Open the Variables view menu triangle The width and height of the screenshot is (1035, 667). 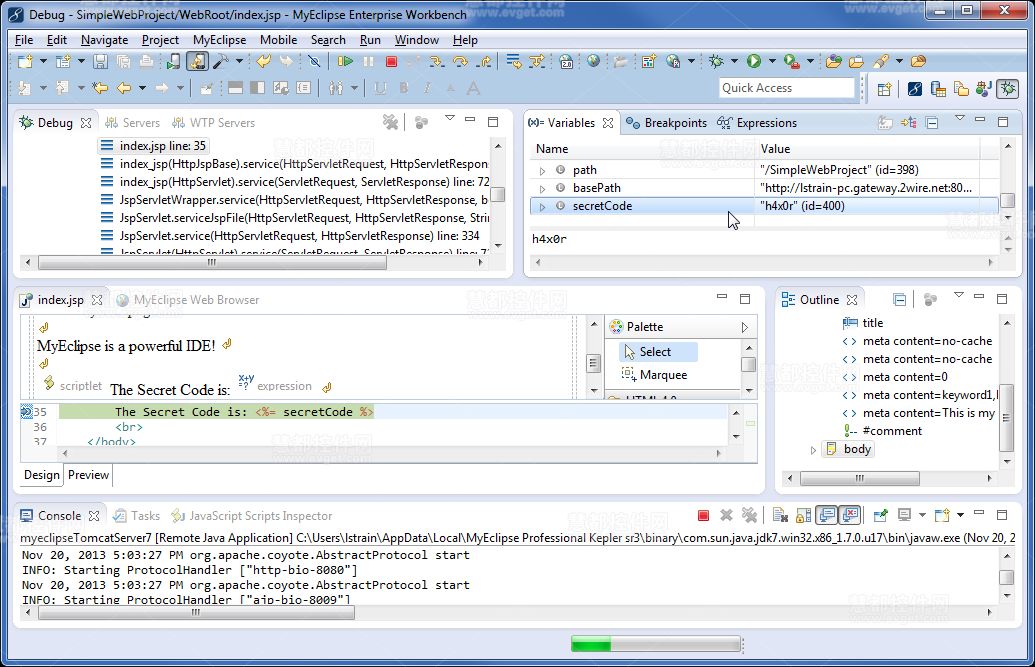tap(960, 118)
